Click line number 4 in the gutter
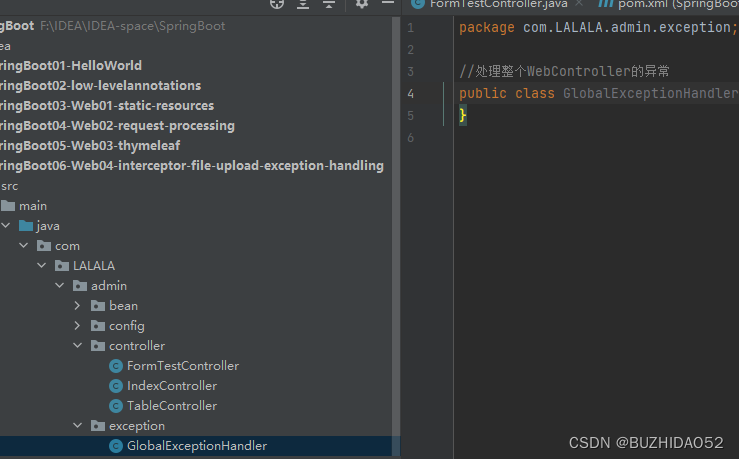This screenshot has width=739, height=459. 411,94
